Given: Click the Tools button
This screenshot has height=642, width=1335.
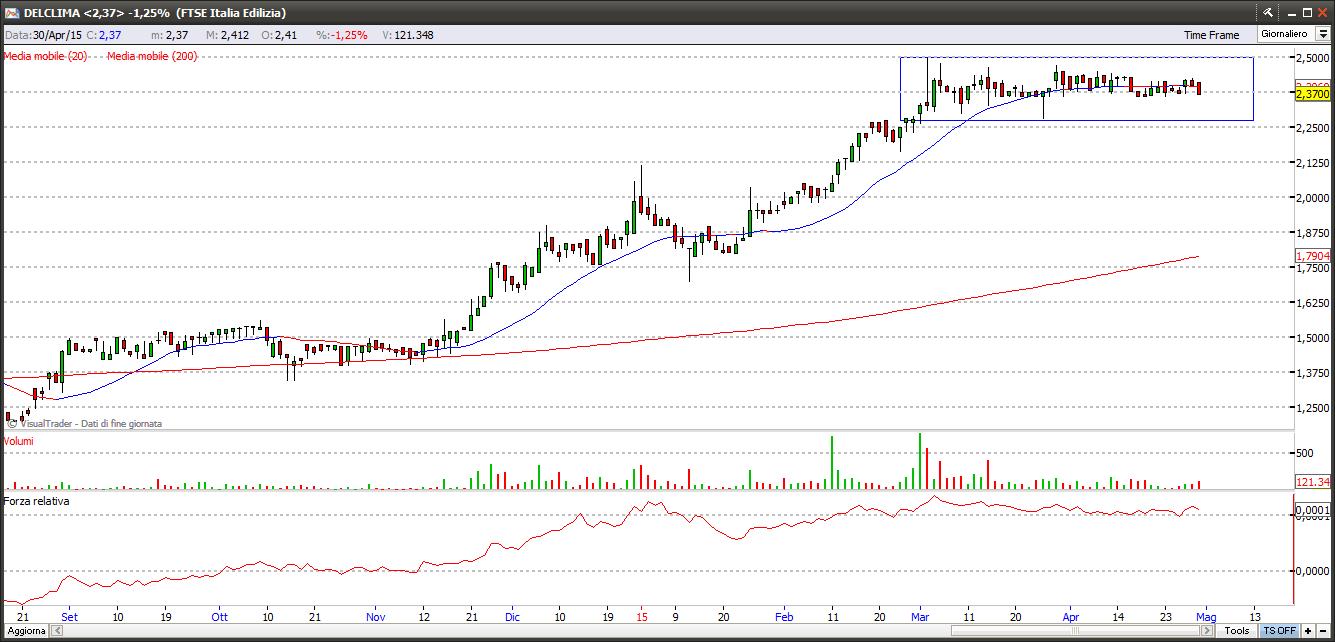Looking at the screenshot, I should pyautogui.click(x=1237, y=631).
